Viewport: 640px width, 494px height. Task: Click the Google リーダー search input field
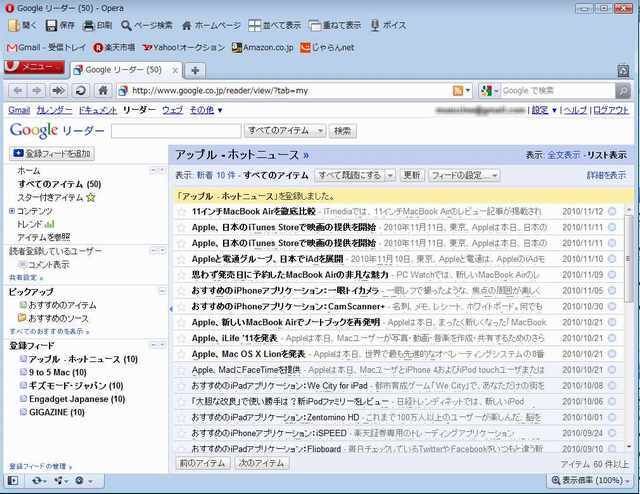(x=176, y=131)
